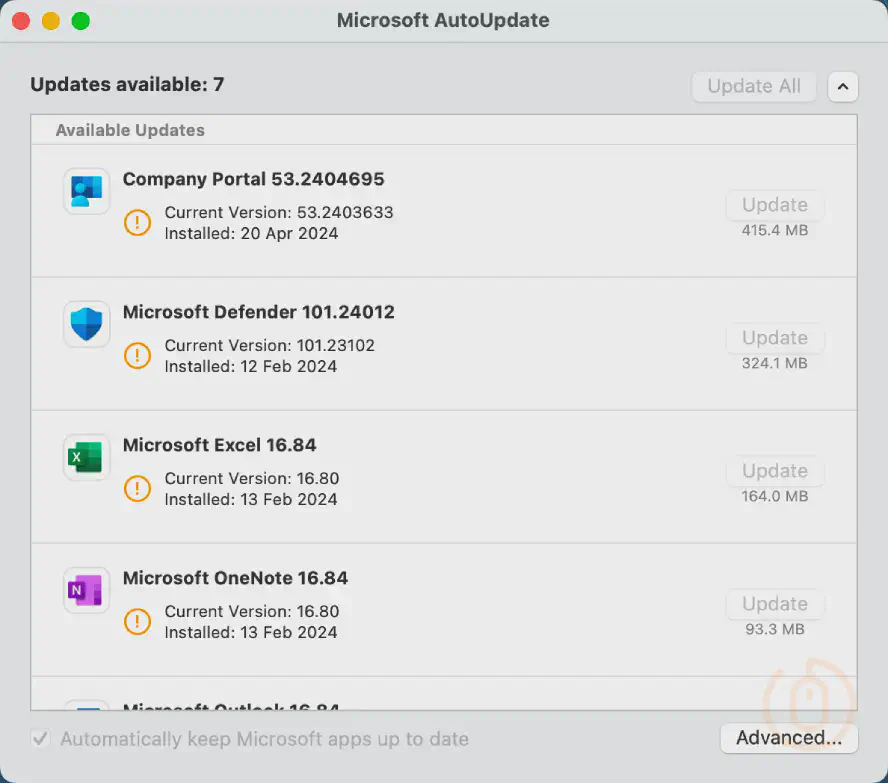Click the 'Updates available: 7' heading
The width and height of the screenshot is (888, 783).
tap(127, 85)
